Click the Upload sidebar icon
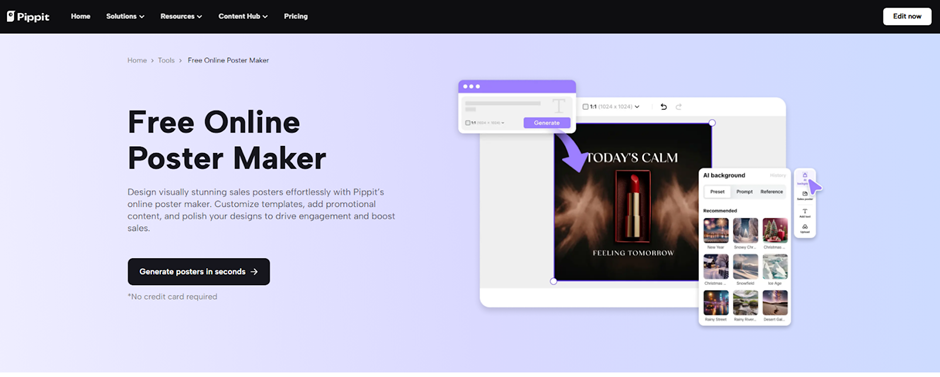 (x=805, y=228)
